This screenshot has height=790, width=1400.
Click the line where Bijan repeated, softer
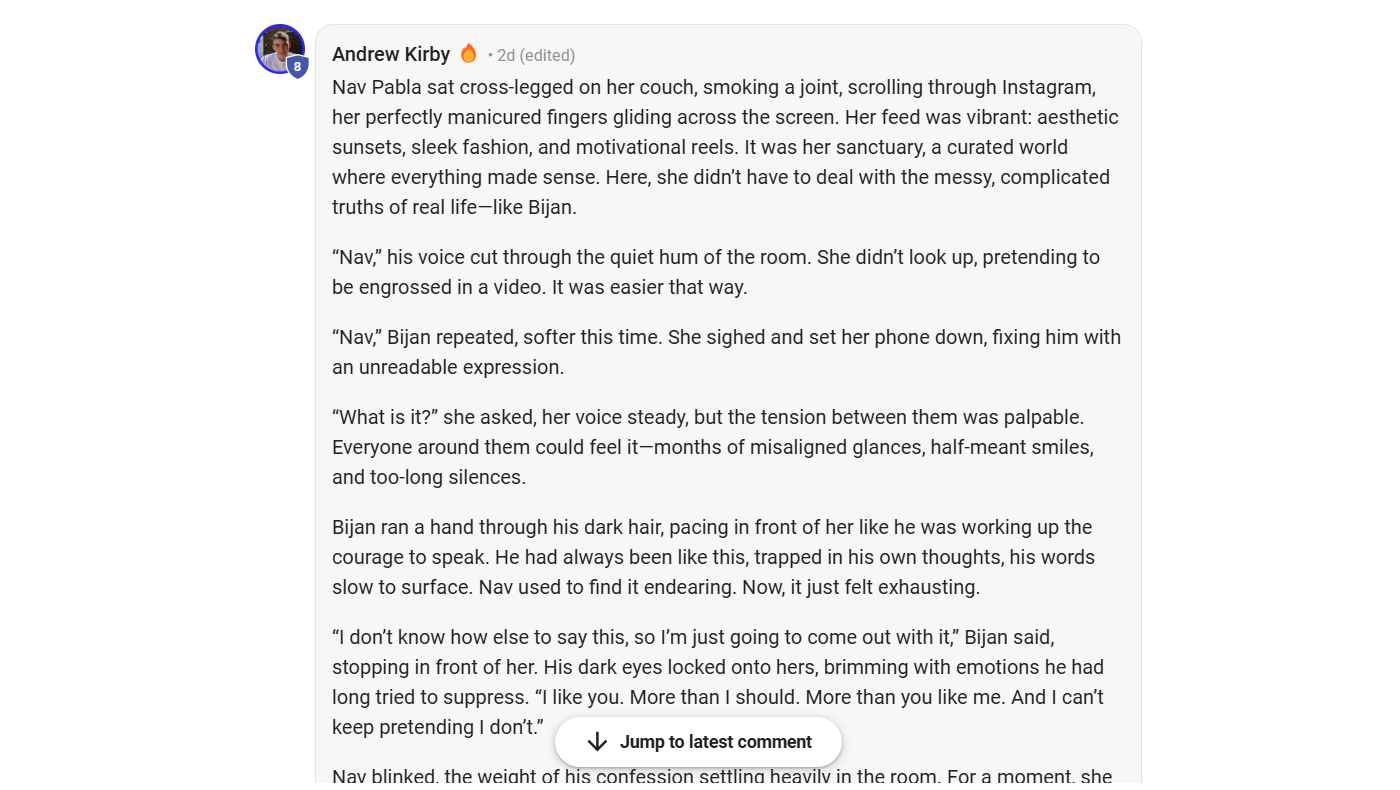pos(727,352)
